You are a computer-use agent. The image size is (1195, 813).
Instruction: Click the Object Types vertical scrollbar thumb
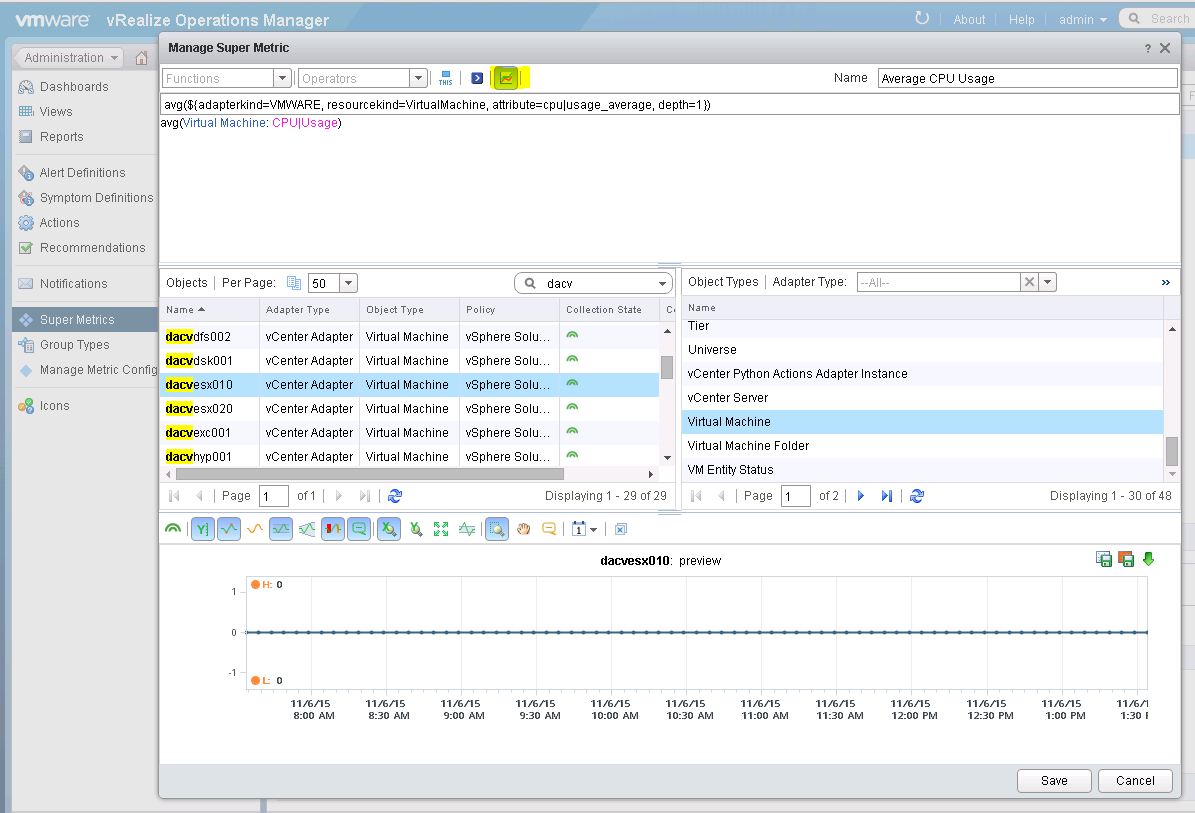pos(1172,450)
